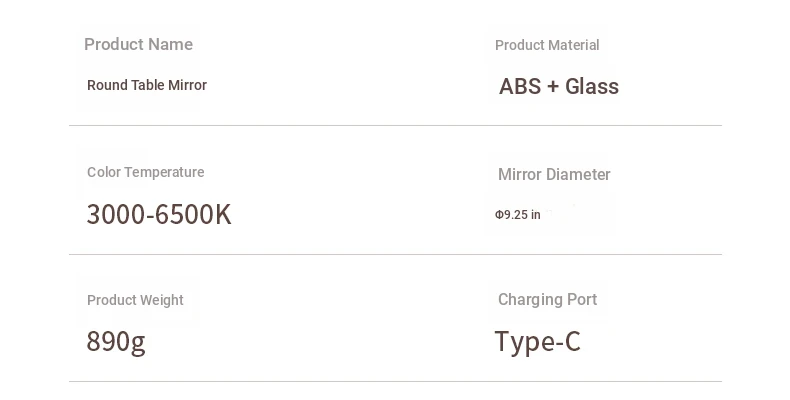Click the divider line below 890g
The image size is (790, 400).
[x=395, y=382]
